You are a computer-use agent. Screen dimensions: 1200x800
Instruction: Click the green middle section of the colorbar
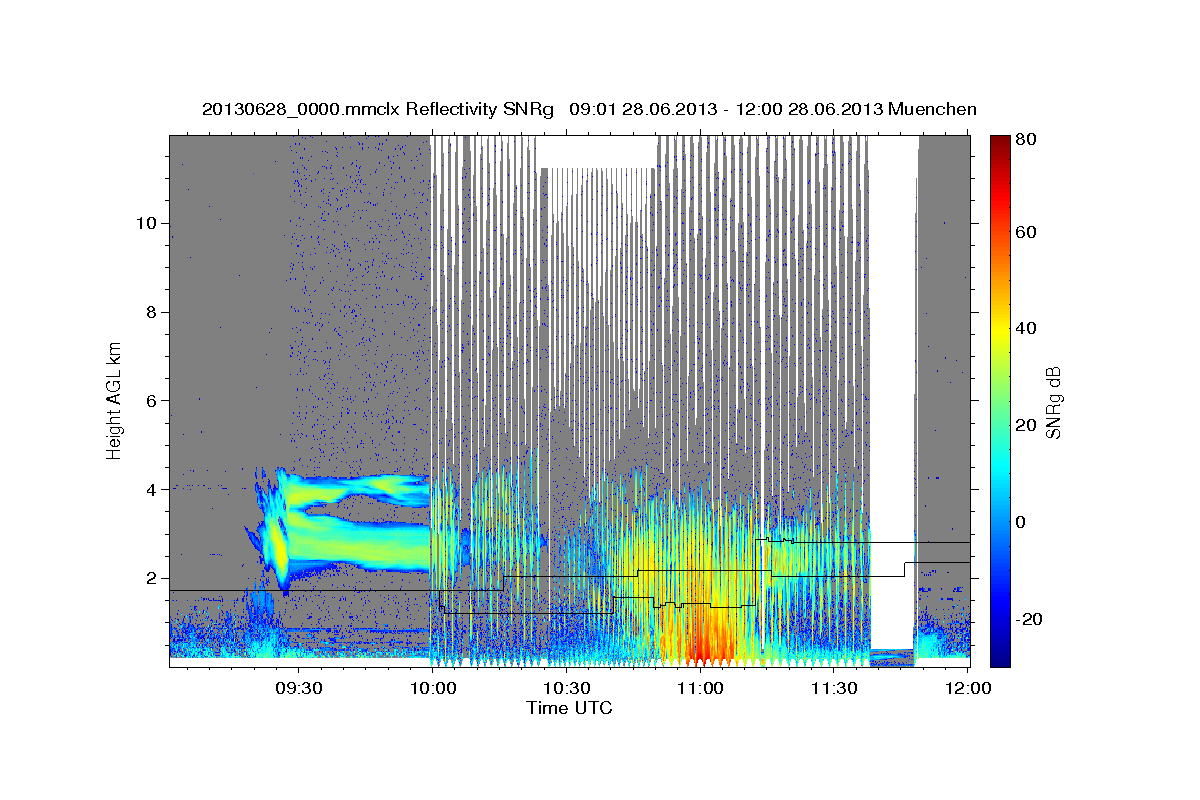pos(999,400)
